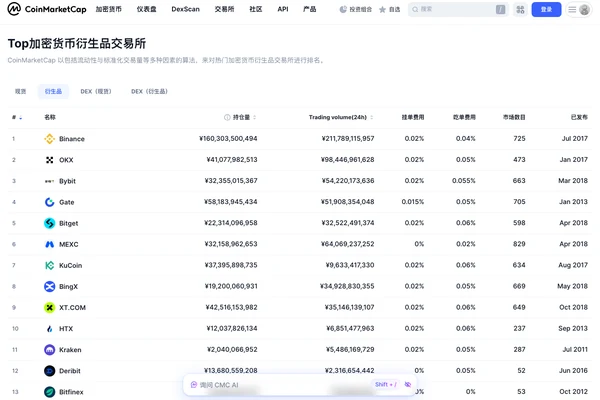Click the ¥42,516,153,982 open interest cell
The height and width of the screenshot is (400, 600).
click(x=231, y=307)
